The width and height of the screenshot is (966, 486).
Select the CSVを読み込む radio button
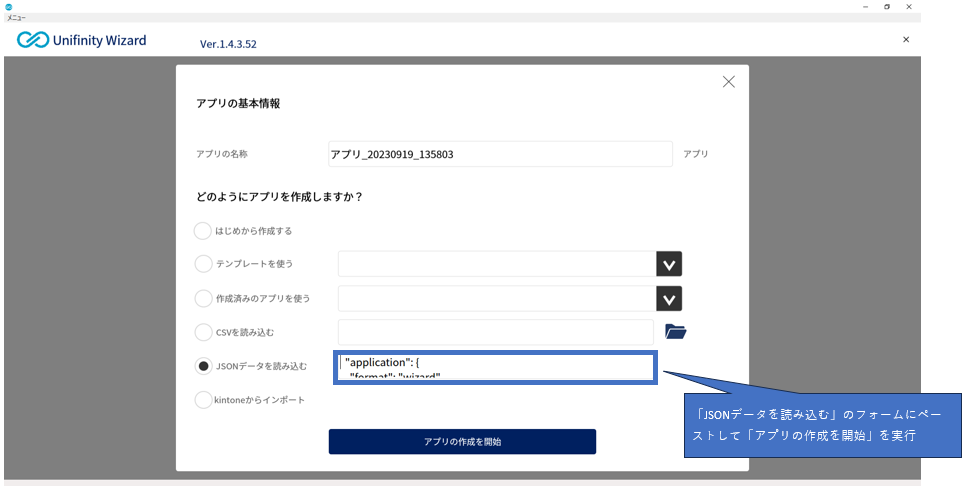[x=203, y=332]
